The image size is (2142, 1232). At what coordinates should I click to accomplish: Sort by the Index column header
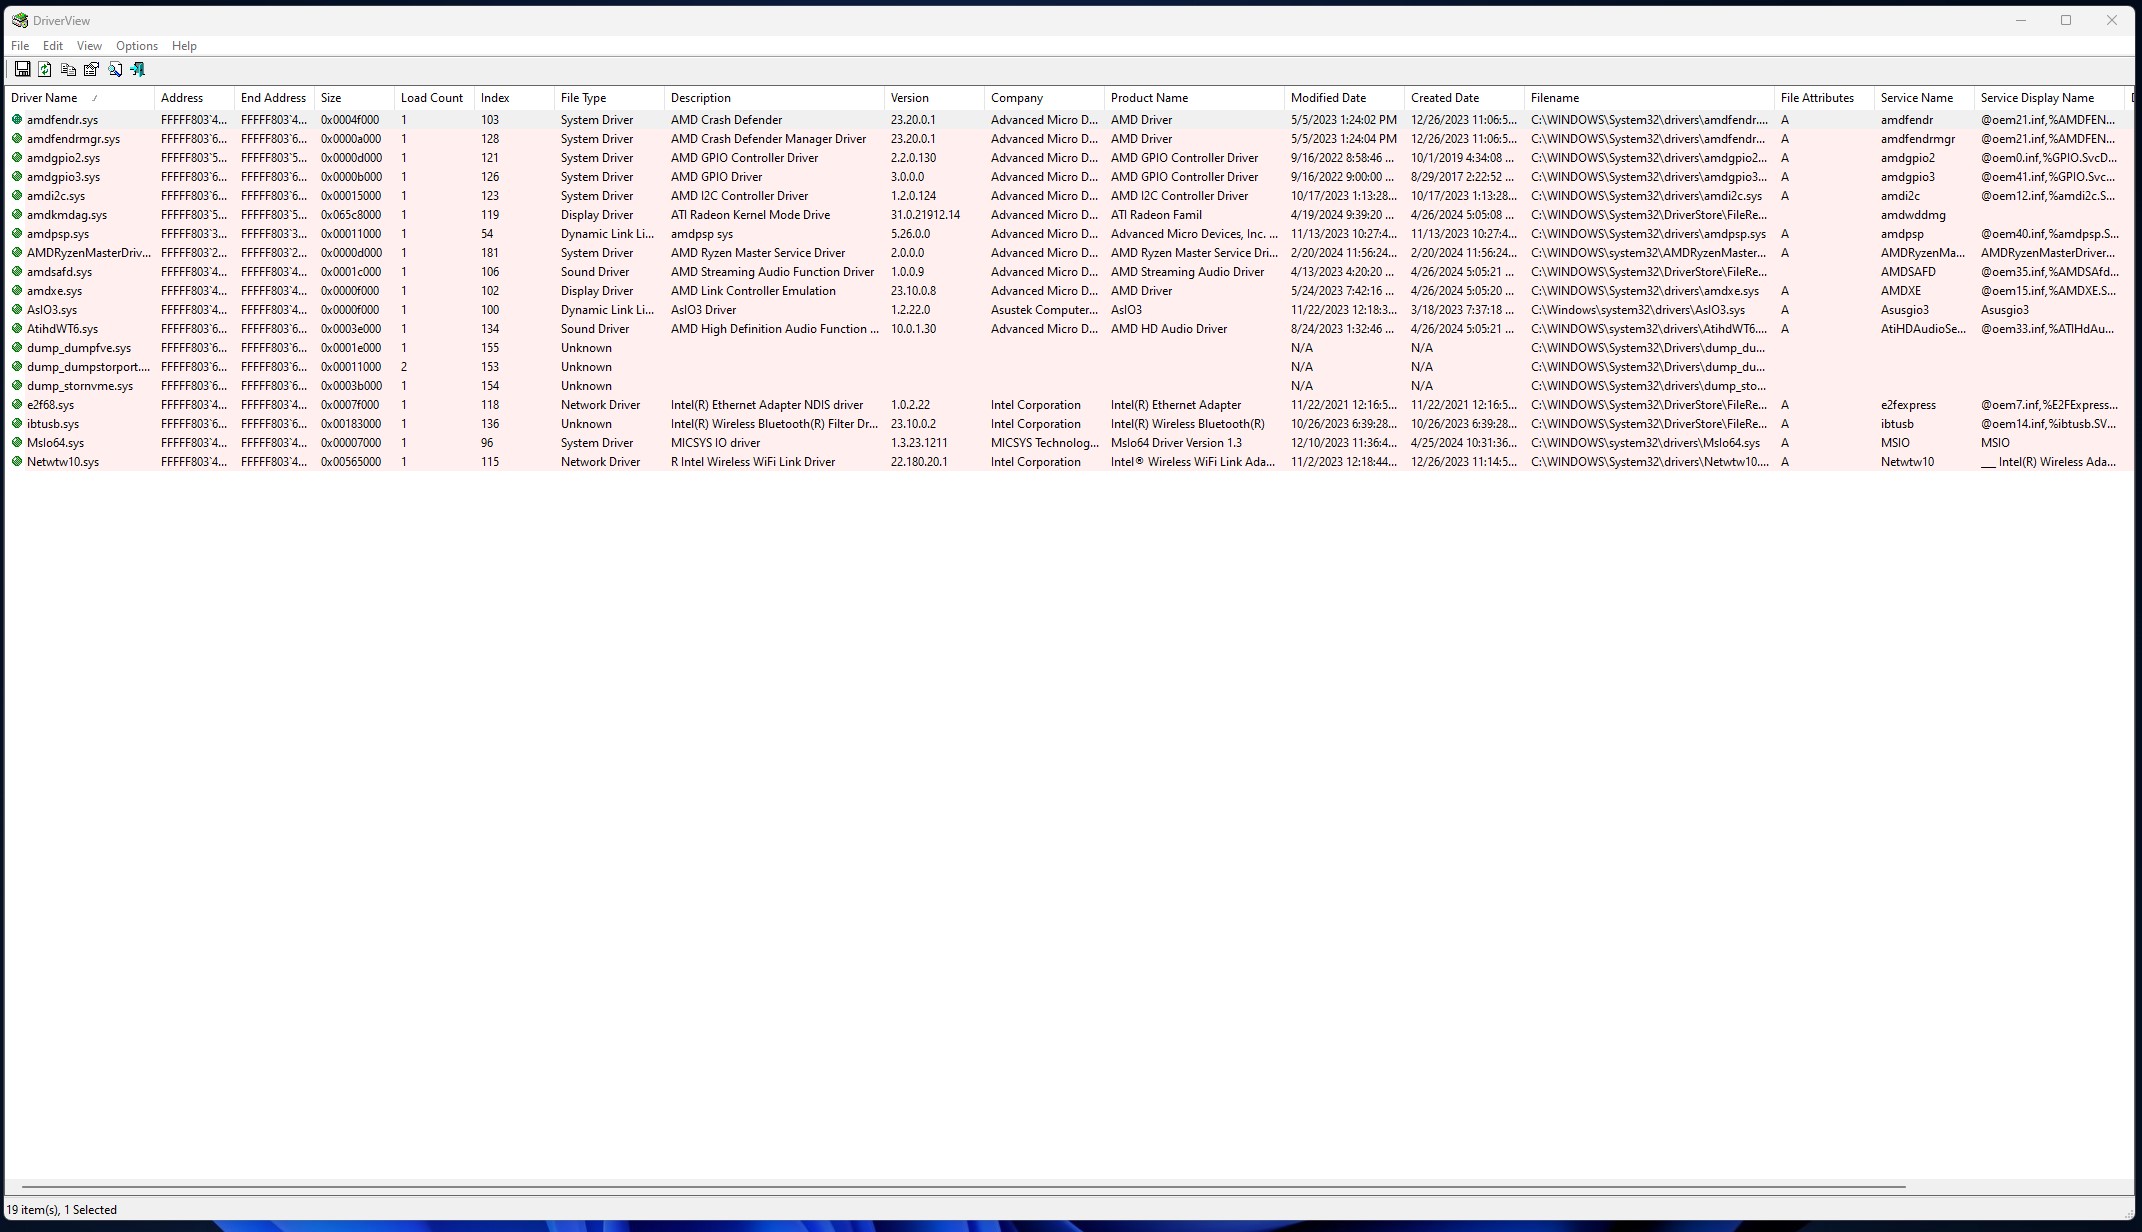pos(514,98)
